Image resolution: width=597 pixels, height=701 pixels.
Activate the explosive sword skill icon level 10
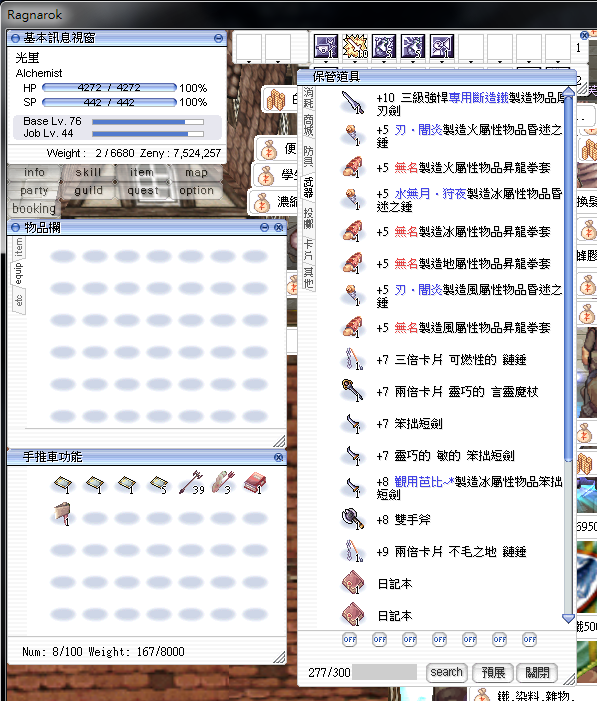click(355, 46)
